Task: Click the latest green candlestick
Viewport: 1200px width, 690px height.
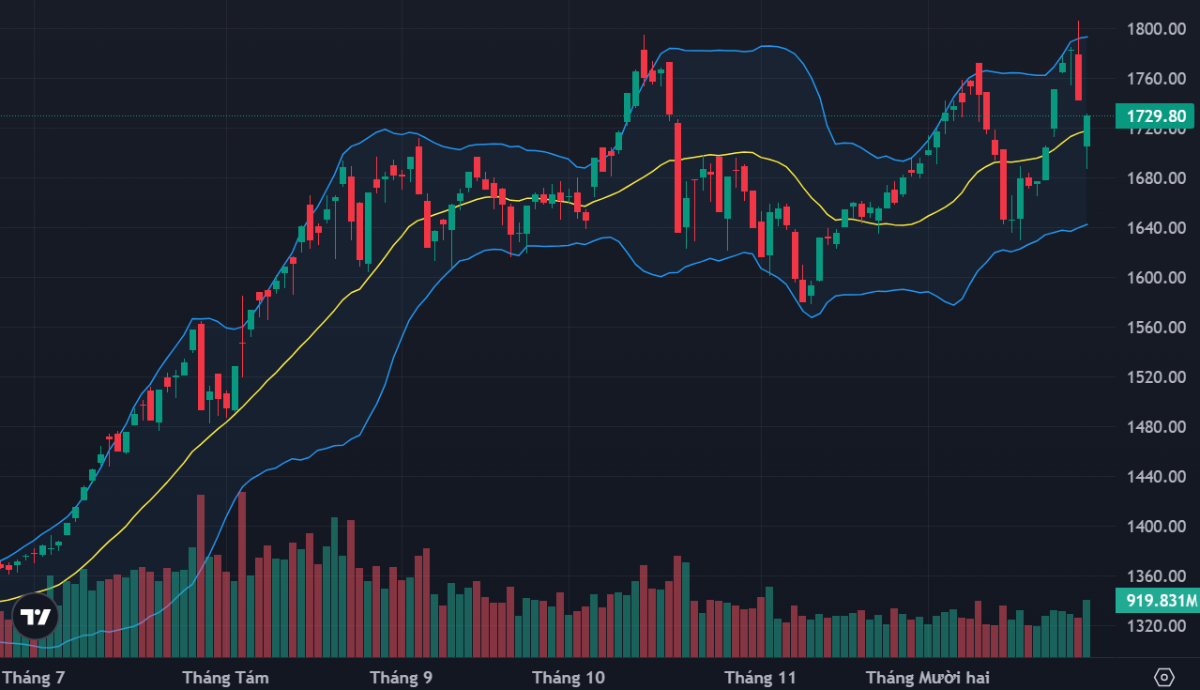Action: (1087, 131)
